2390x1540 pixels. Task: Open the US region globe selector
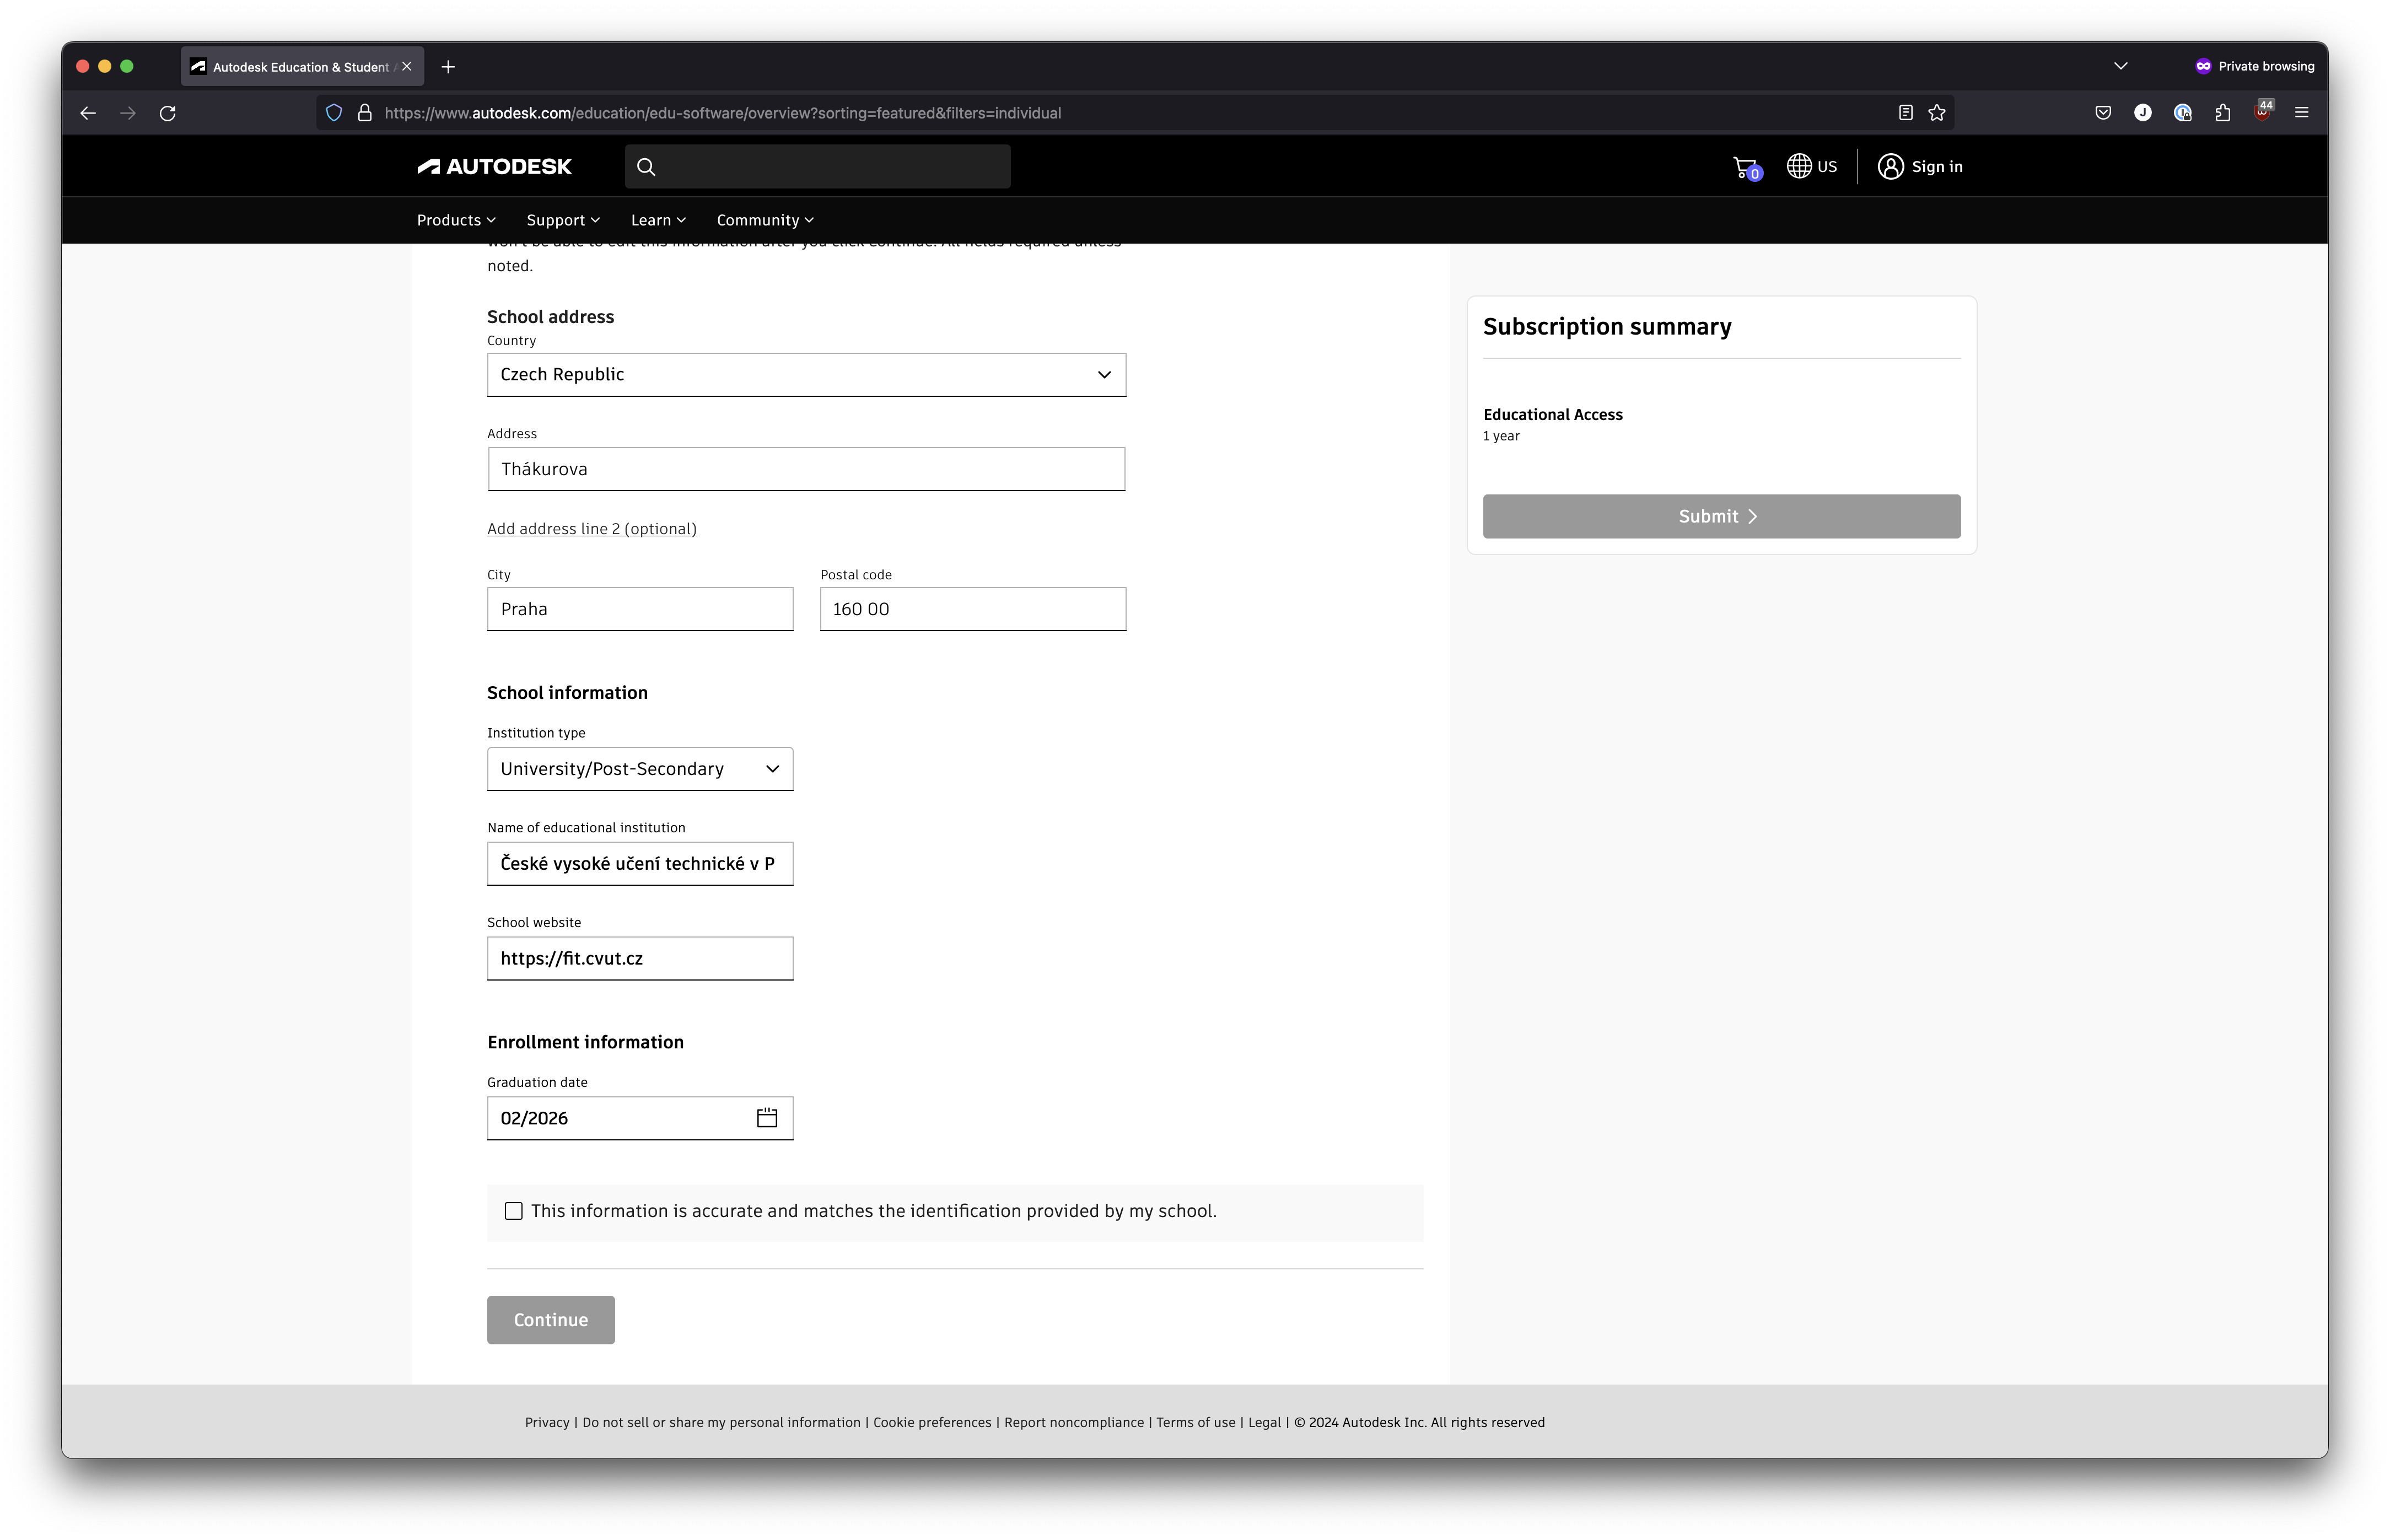click(1811, 167)
